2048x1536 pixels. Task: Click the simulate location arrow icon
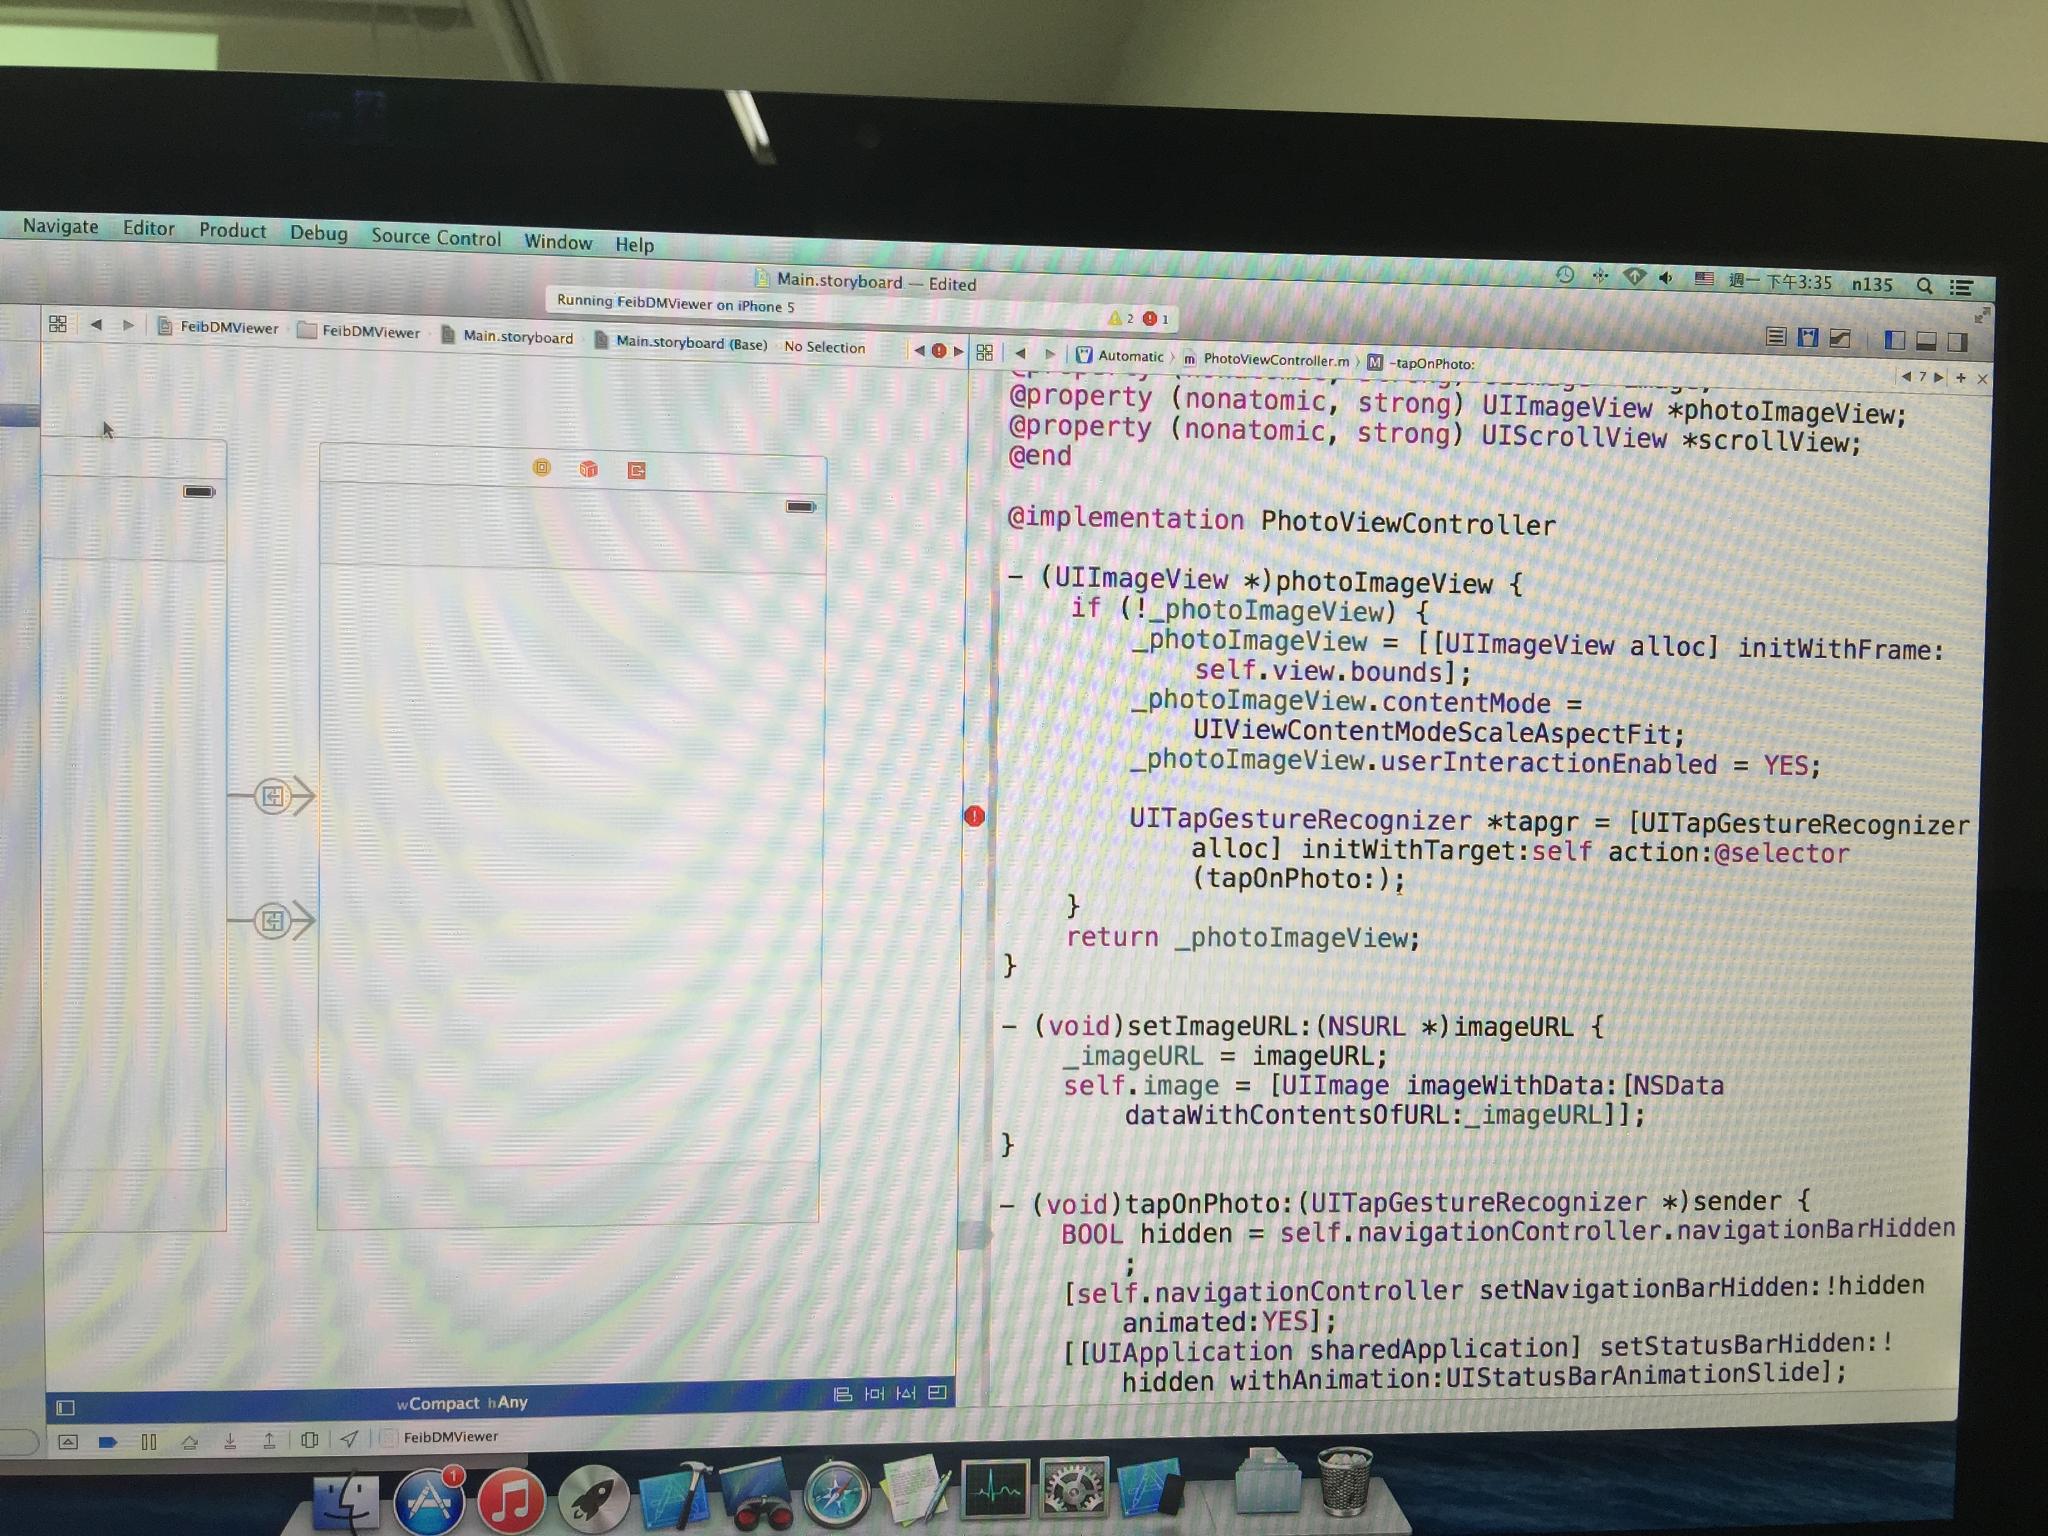(349, 1439)
